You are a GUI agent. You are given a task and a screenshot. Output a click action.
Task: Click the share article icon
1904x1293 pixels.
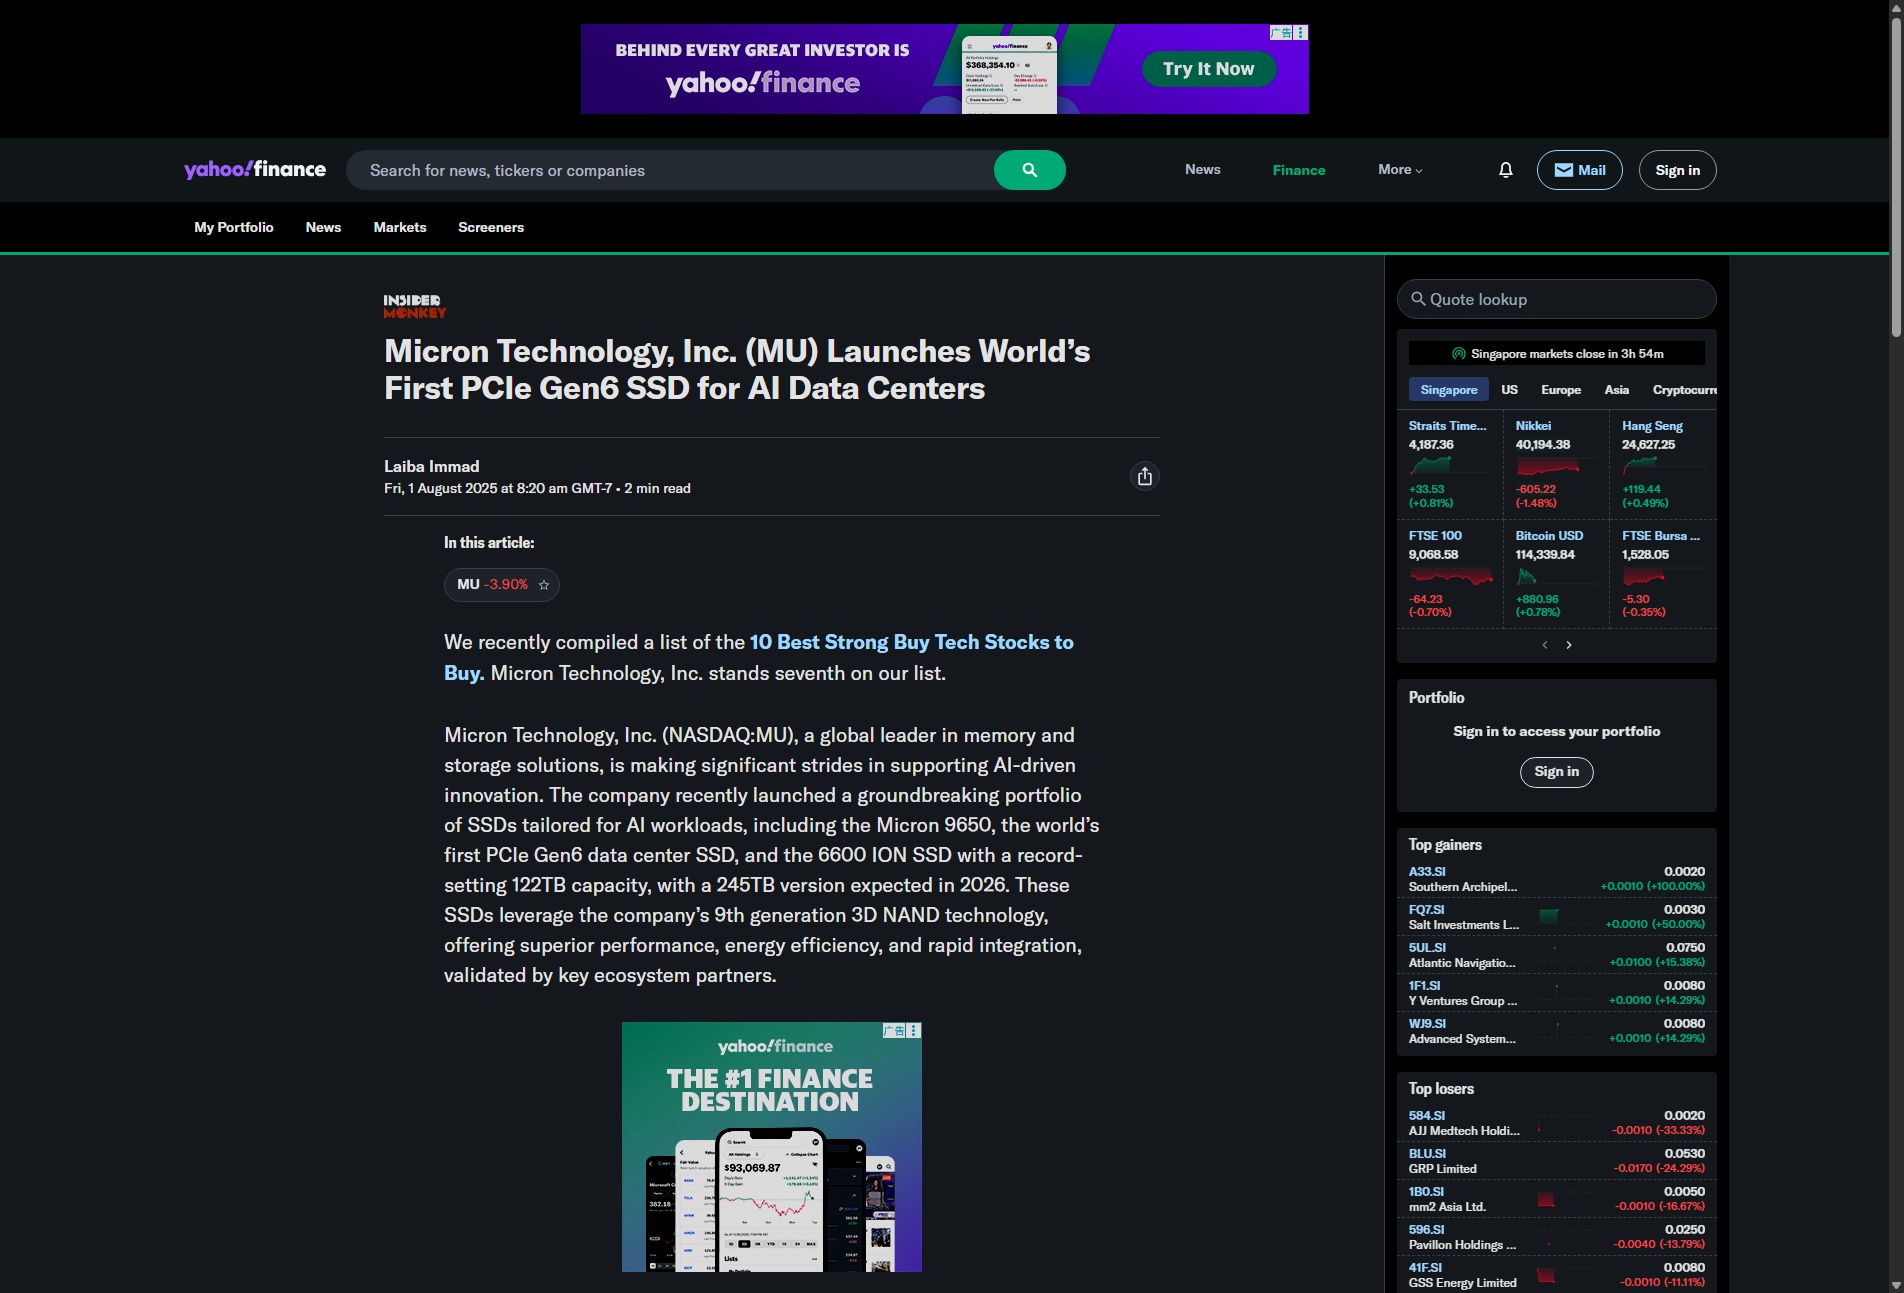click(x=1144, y=476)
